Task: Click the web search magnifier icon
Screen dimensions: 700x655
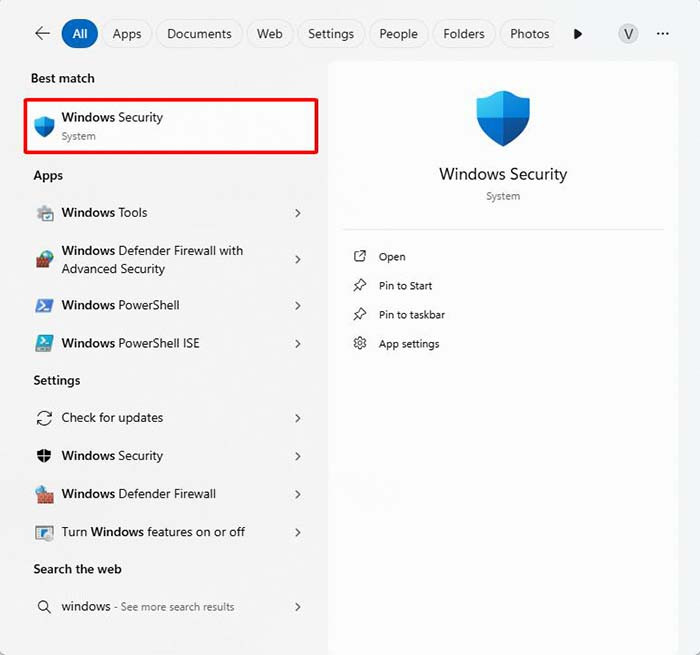Action: 44,607
